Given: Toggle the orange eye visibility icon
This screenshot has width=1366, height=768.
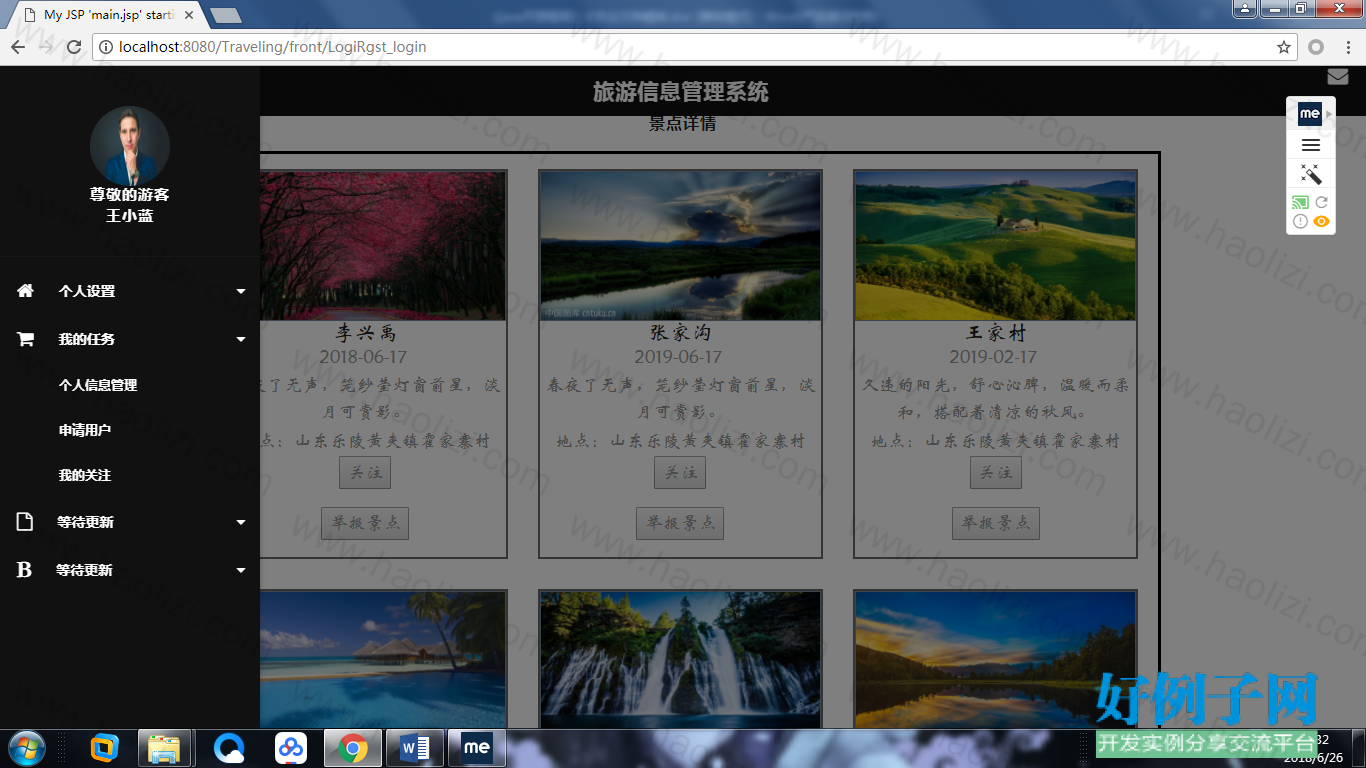Looking at the screenshot, I should 1321,222.
